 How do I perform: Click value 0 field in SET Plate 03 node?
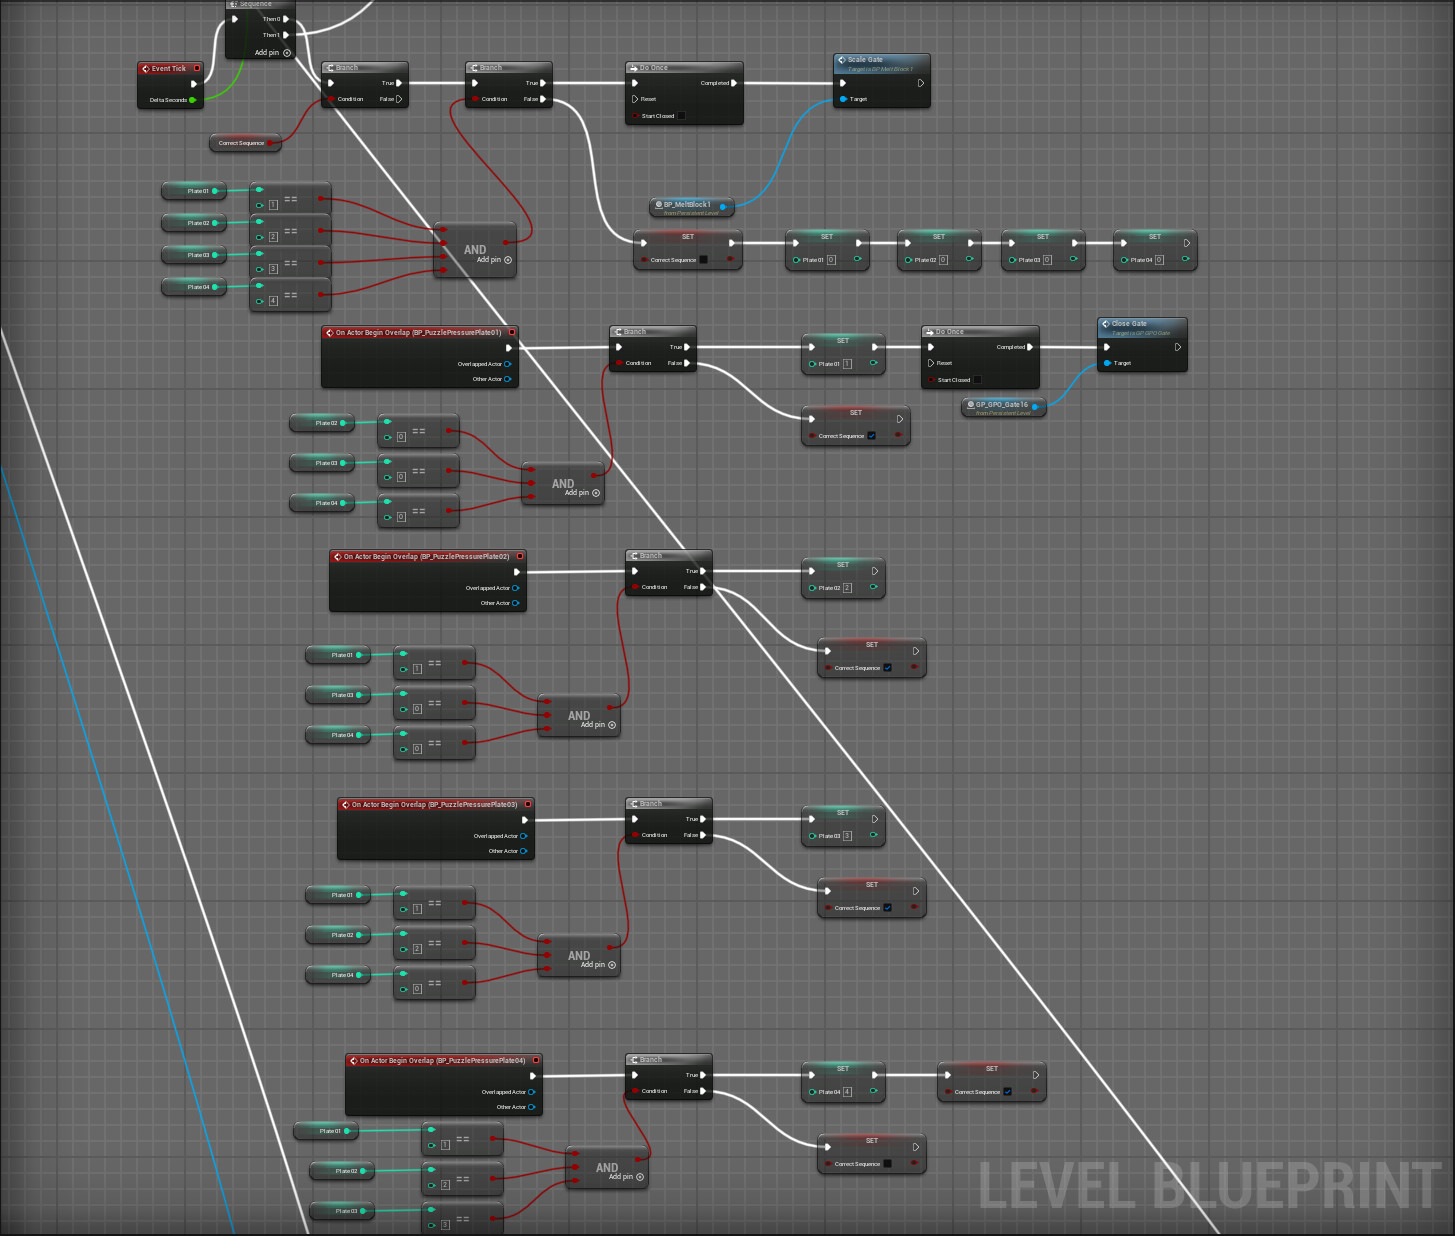tap(1047, 260)
